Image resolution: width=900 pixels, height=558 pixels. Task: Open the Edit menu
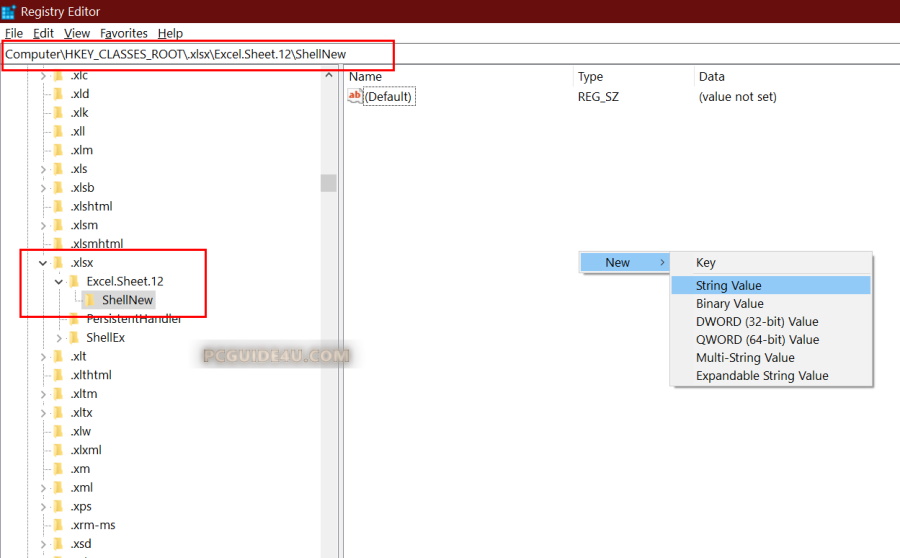point(43,33)
